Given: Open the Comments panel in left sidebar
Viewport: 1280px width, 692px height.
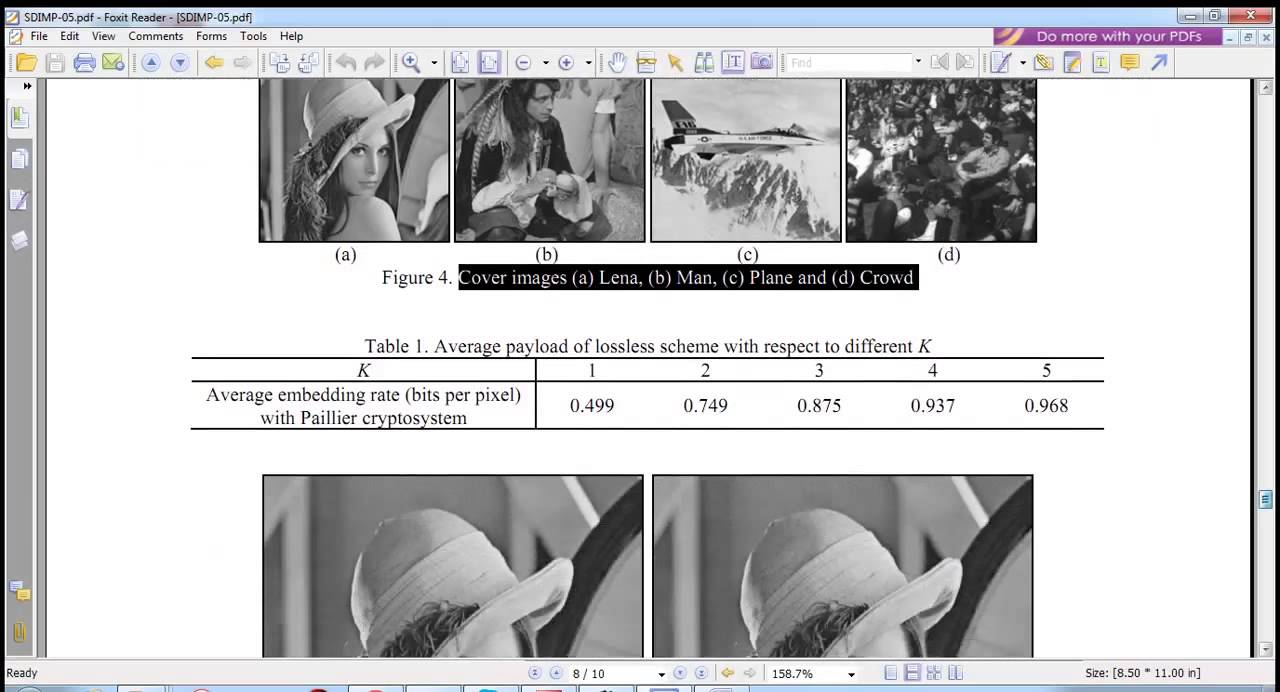Looking at the screenshot, I should pos(19,592).
